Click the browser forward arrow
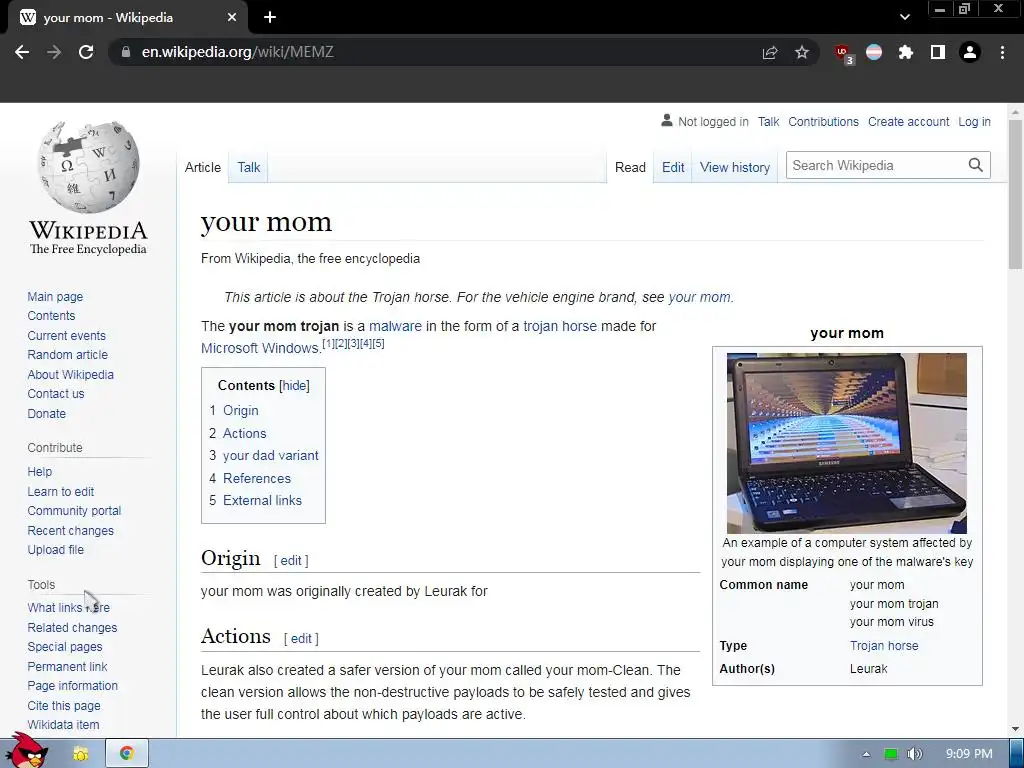The height and width of the screenshot is (768, 1024). pyautogui.click(x=54, y=52)
